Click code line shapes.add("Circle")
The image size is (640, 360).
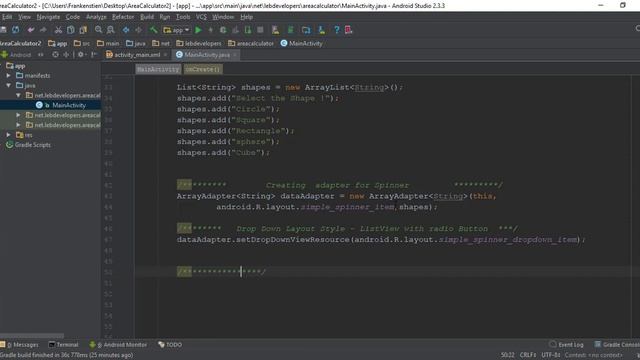click(228, 109)
